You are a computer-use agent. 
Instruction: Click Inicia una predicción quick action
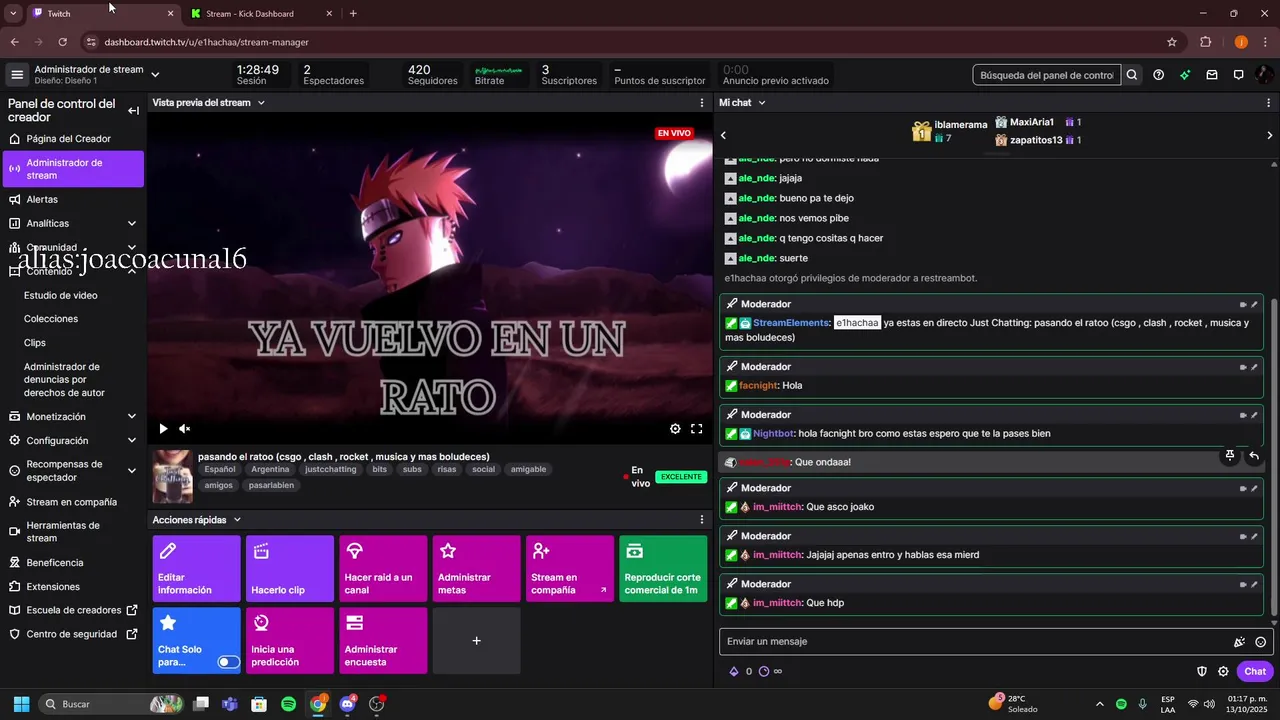pos(290,641)
